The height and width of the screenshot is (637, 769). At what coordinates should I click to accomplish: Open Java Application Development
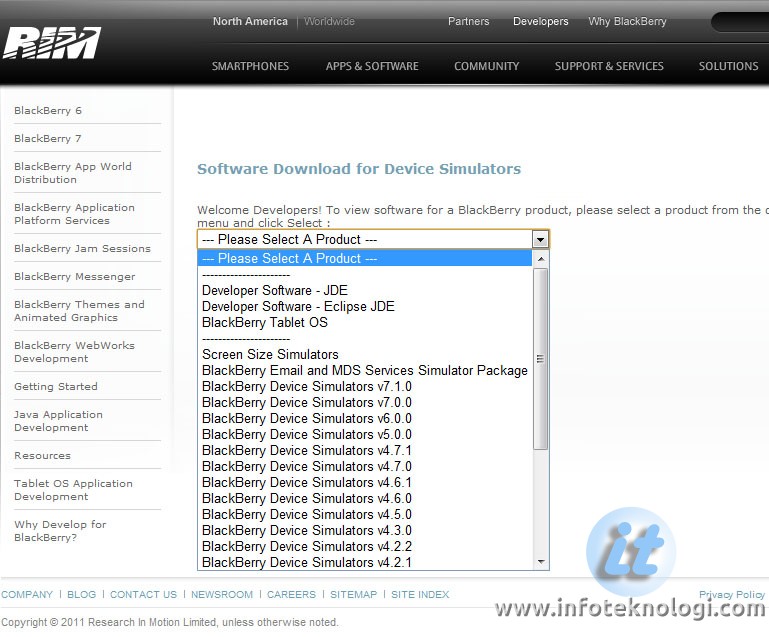[x=58, y=421]
